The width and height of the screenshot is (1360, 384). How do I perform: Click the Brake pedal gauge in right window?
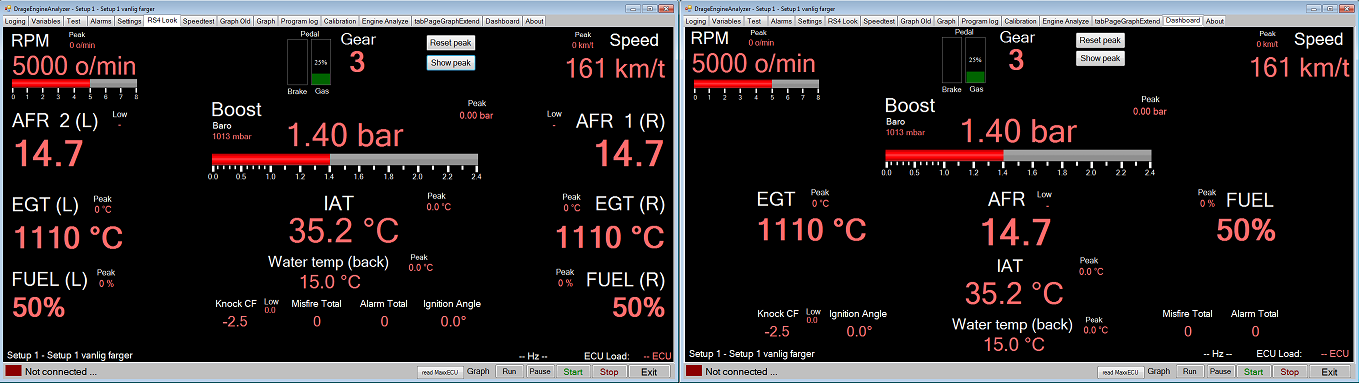pos(951,62)
